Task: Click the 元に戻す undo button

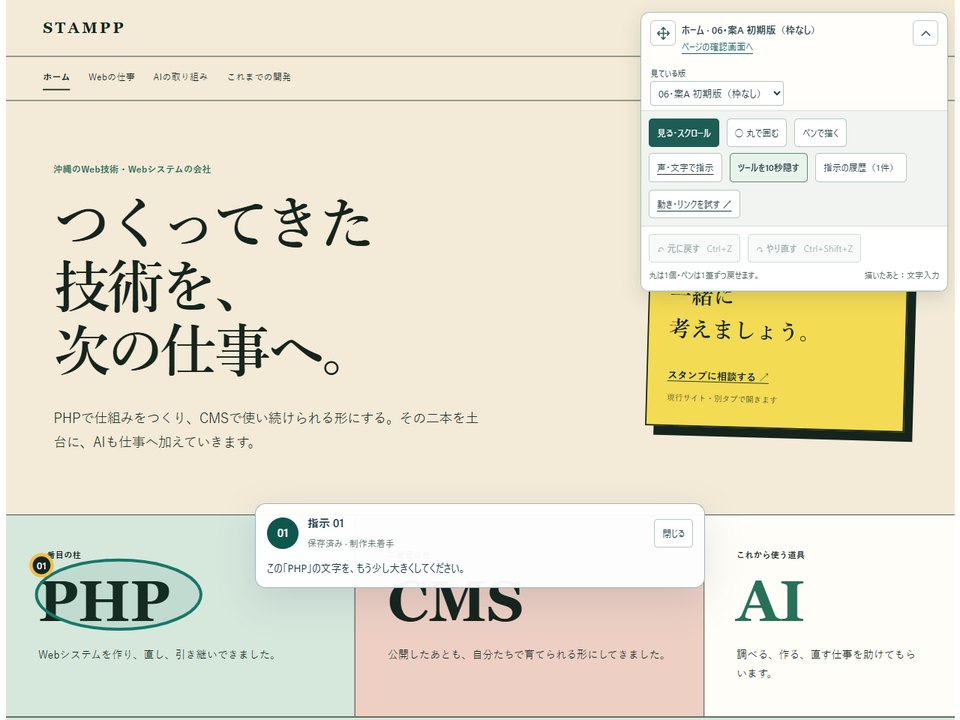Action: point(694,249)
